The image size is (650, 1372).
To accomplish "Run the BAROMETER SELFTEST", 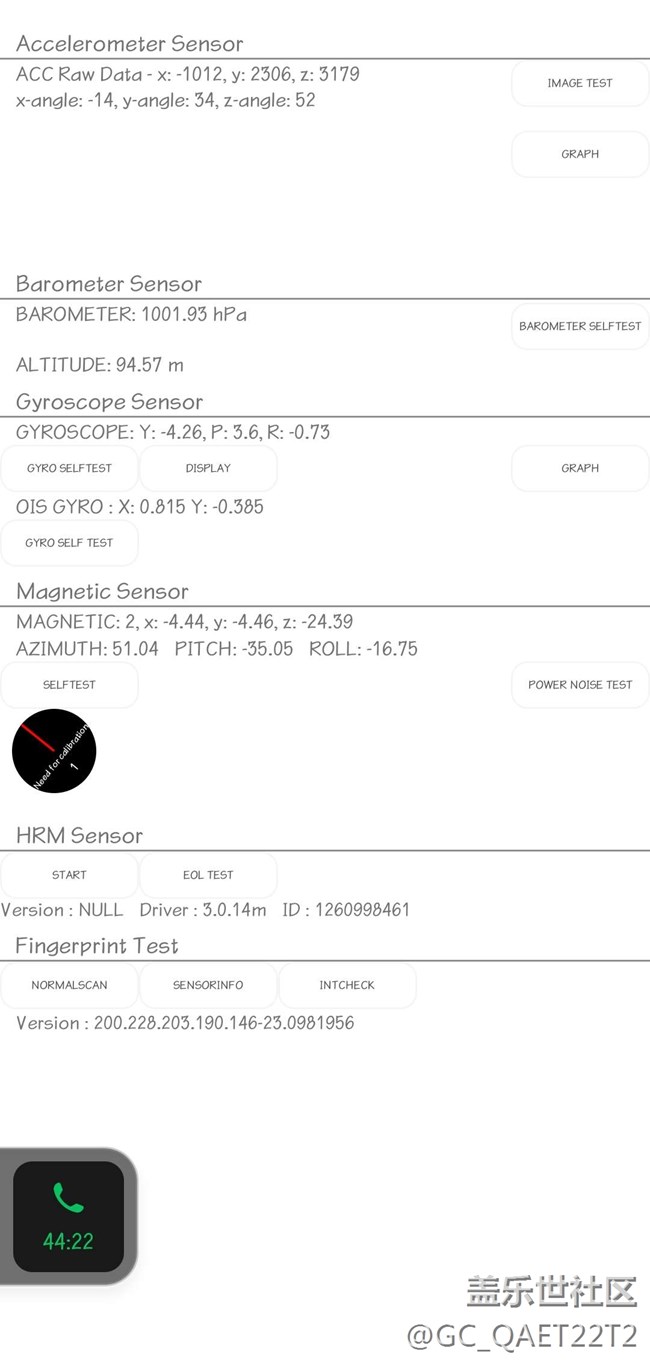I will pos(580,326).
